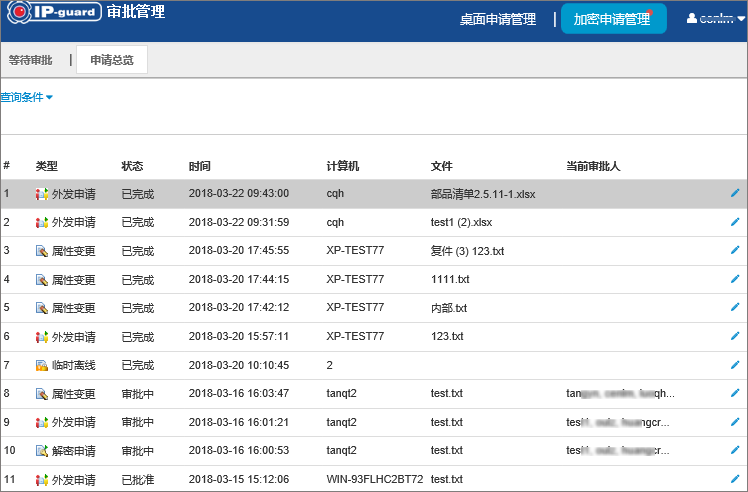The height and width of the screenshot is (492, 748).
Task: Click the 审批管理 page title
Action: [135, 11]
